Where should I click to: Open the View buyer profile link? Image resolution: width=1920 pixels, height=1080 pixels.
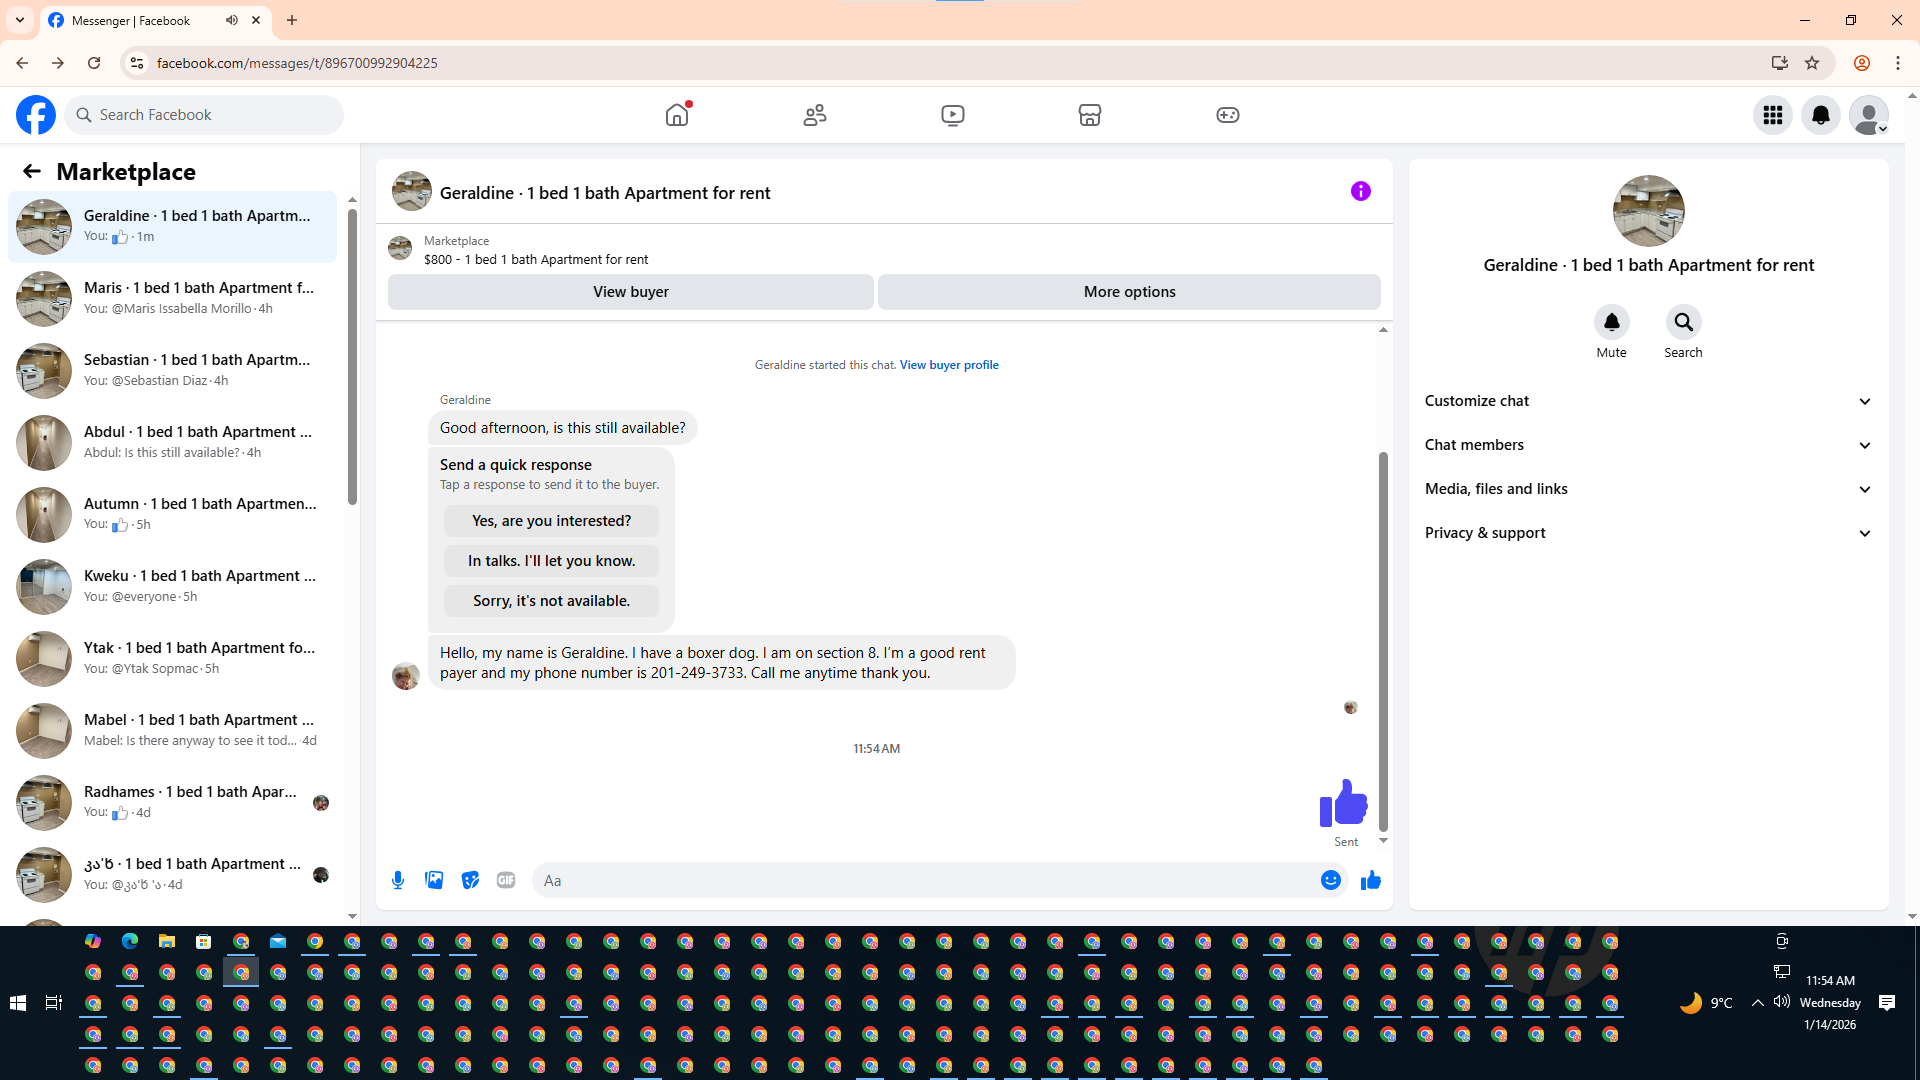(948, 365)
